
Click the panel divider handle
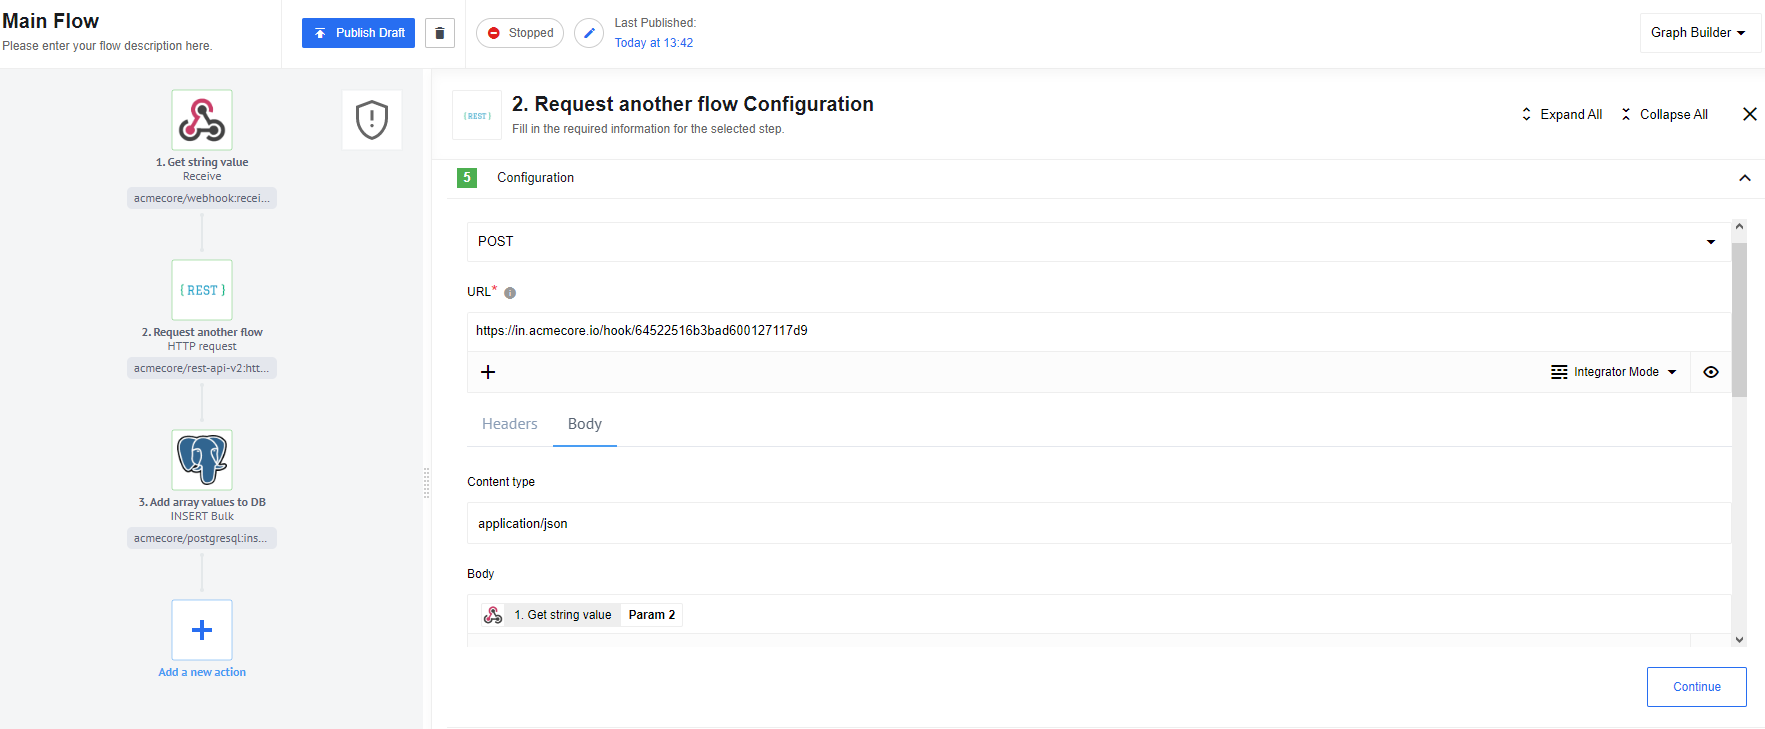(427, 483)
